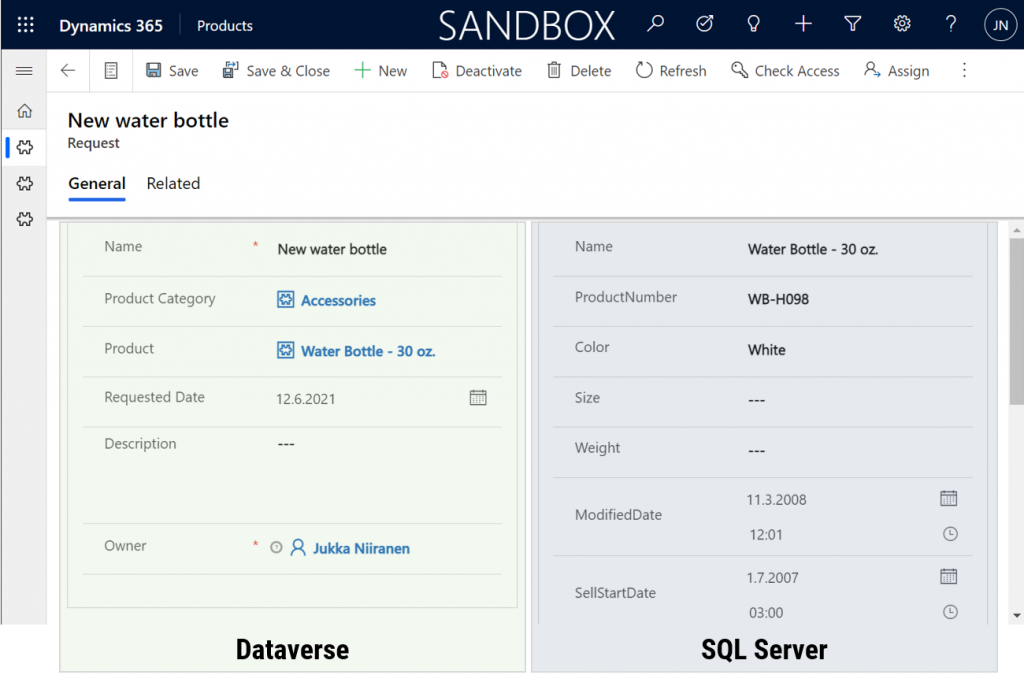Select the active puzzle-piece sidebar entity
Image resolution: width=1024 pixels, height=675 pixels.
click(25, 148)
